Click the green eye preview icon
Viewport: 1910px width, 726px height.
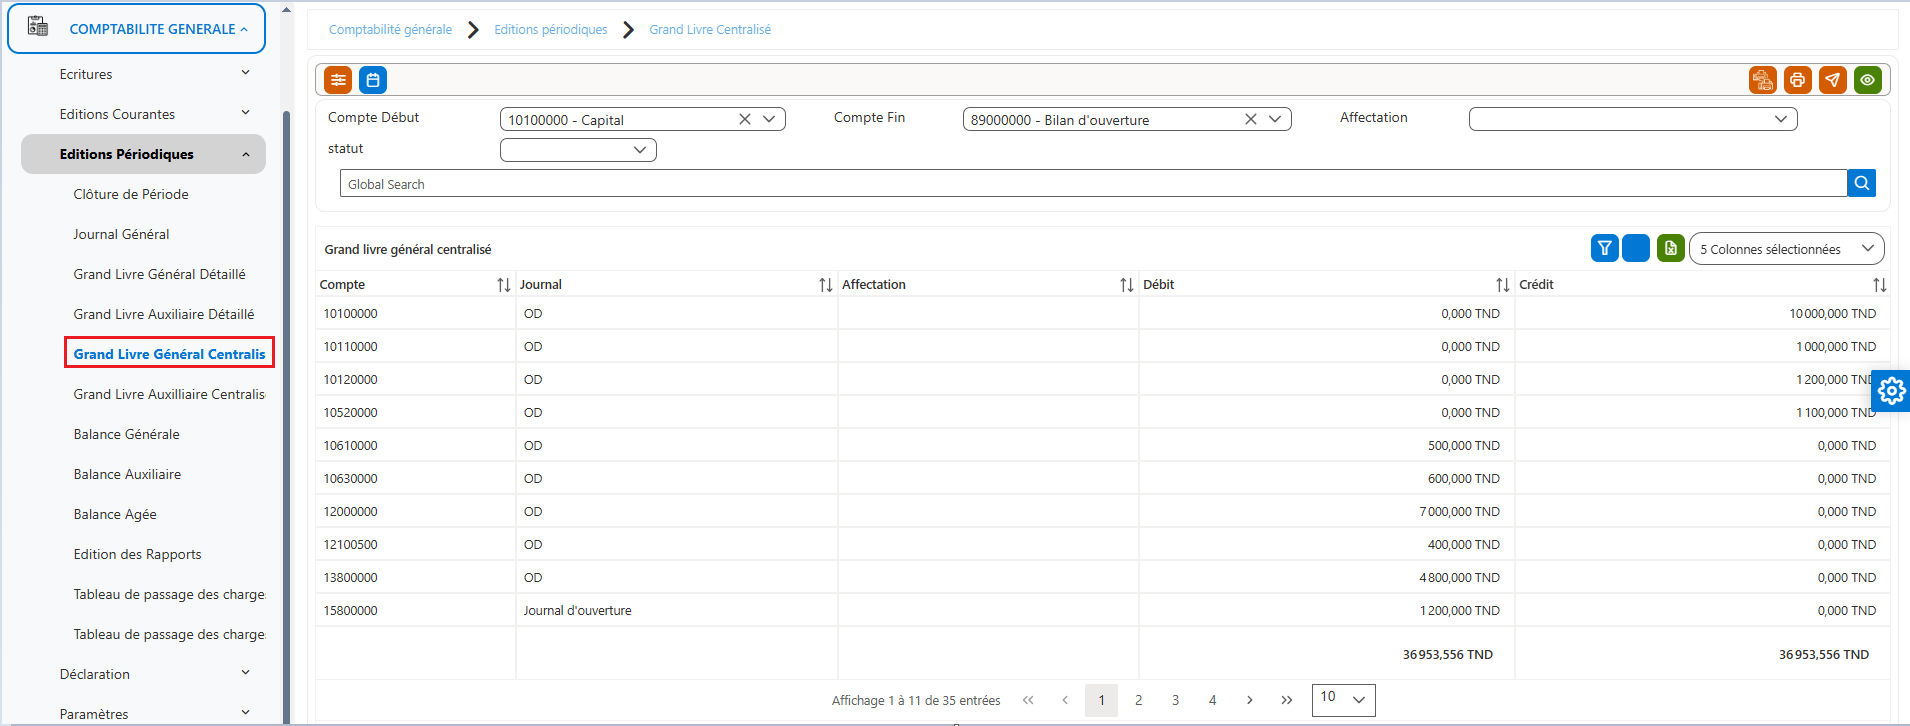[x=1868, y=80]
